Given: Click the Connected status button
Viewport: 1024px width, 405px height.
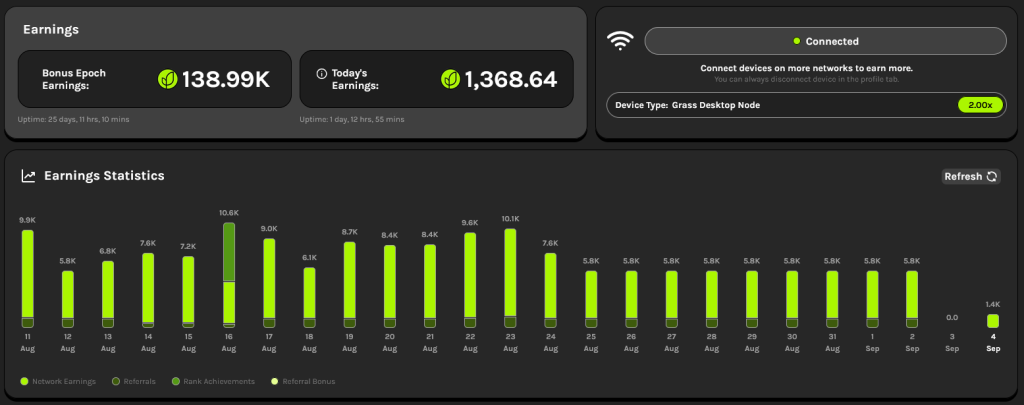Looking at the screenshot, I should point(825,41).
